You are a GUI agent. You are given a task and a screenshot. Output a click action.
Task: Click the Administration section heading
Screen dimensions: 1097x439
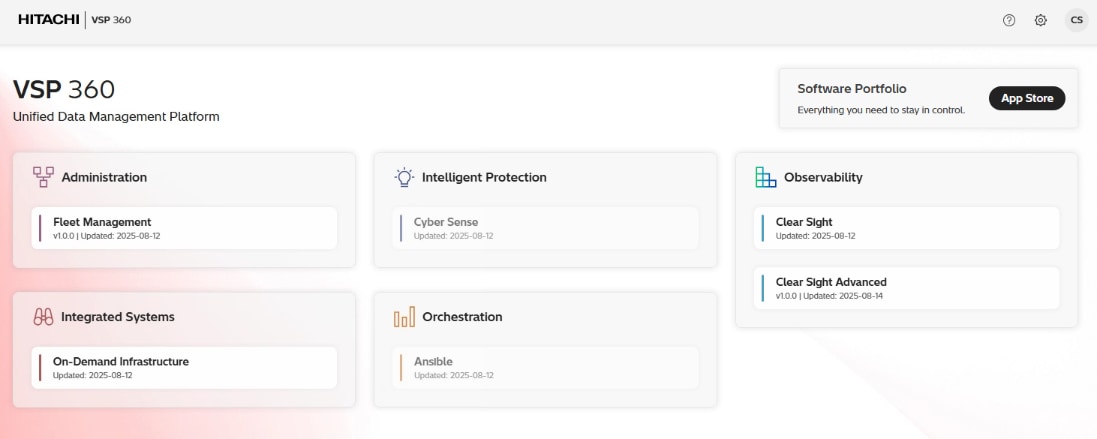(x=104, y=177)
